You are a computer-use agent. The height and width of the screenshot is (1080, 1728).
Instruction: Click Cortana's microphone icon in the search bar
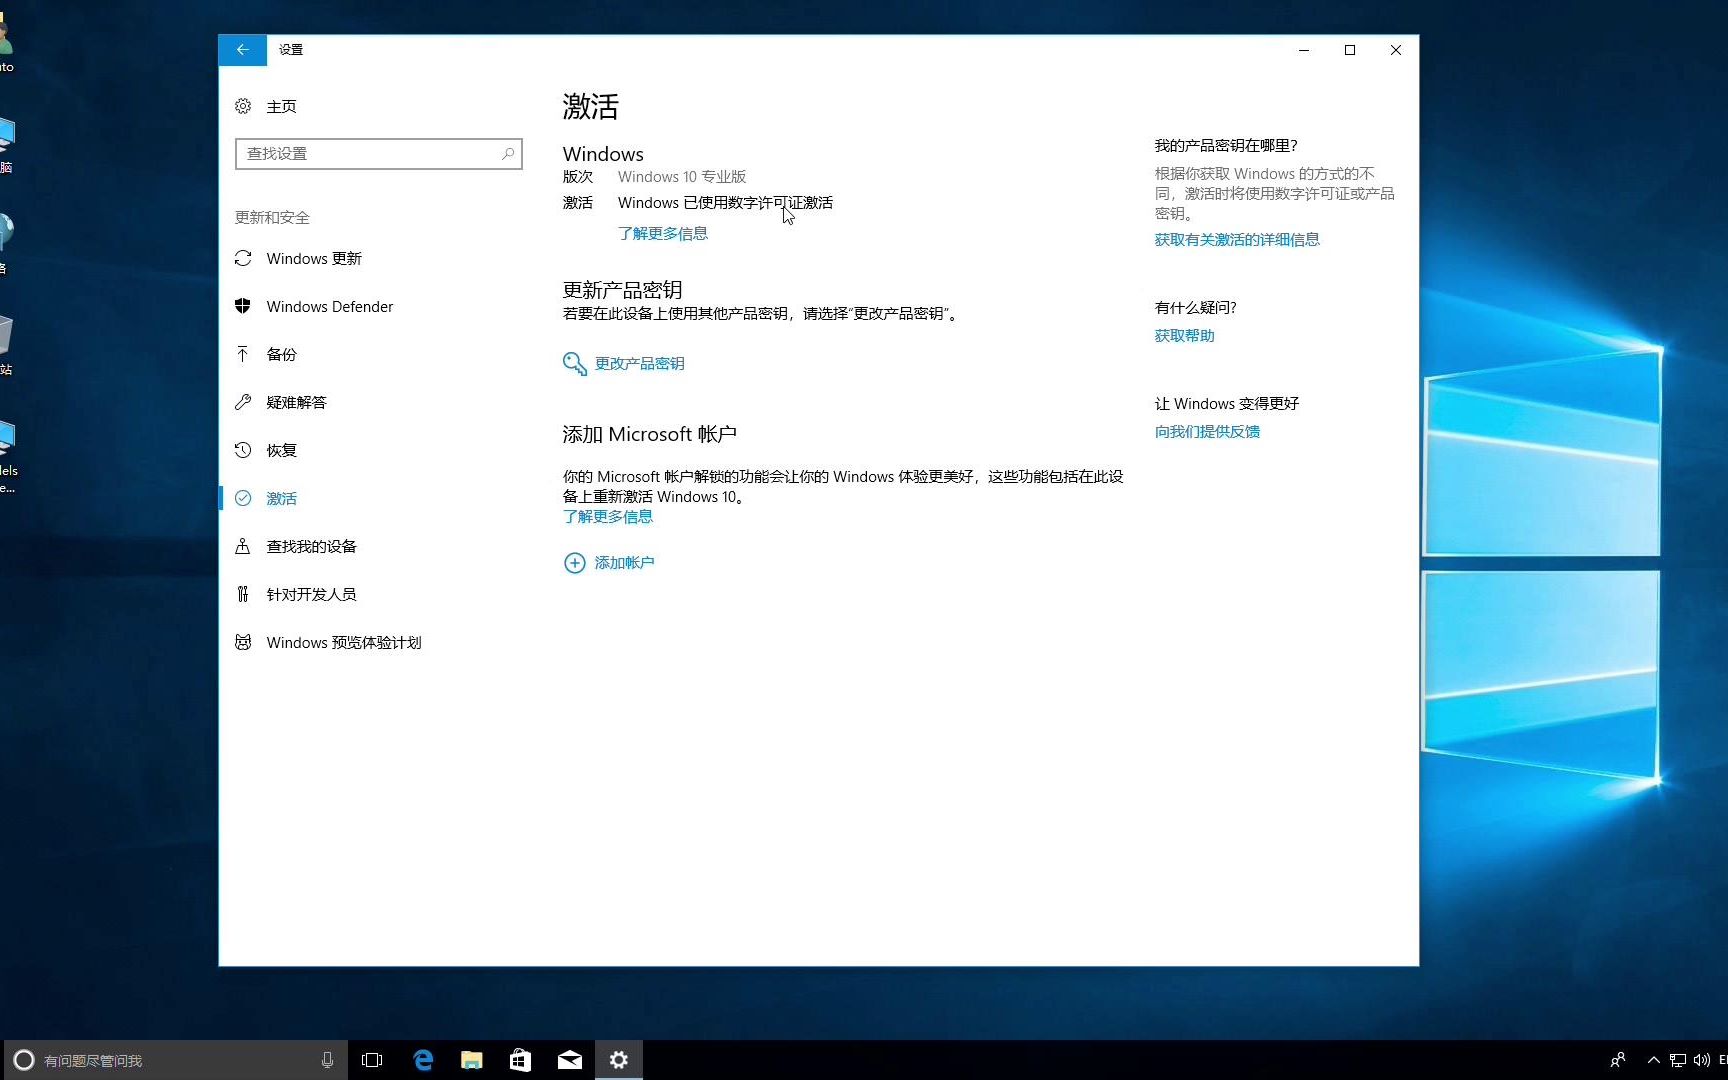(327, 1060)
